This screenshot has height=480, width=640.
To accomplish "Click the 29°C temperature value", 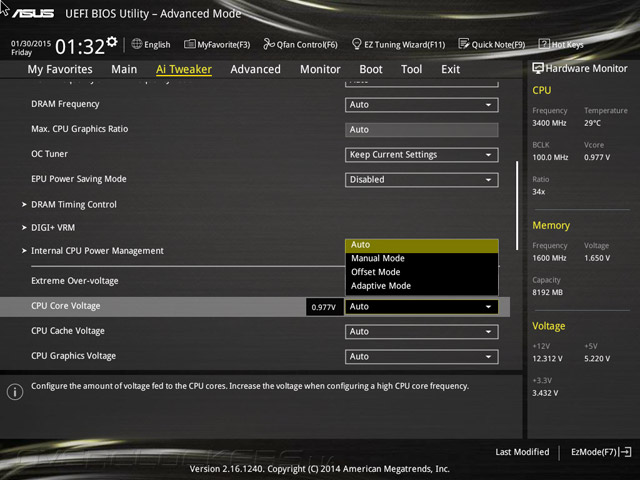I will [592, 123].
